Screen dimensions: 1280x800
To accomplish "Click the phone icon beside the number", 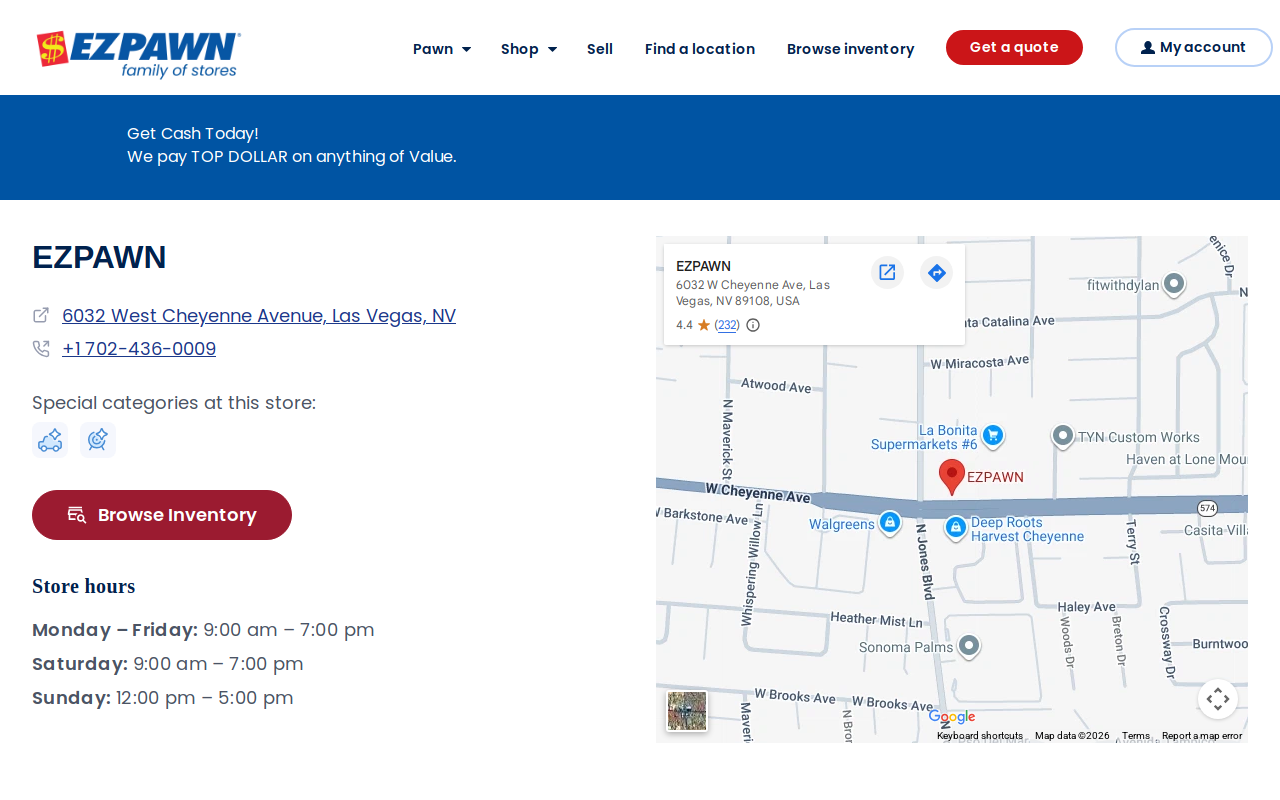I will click(x=41, y=349).
